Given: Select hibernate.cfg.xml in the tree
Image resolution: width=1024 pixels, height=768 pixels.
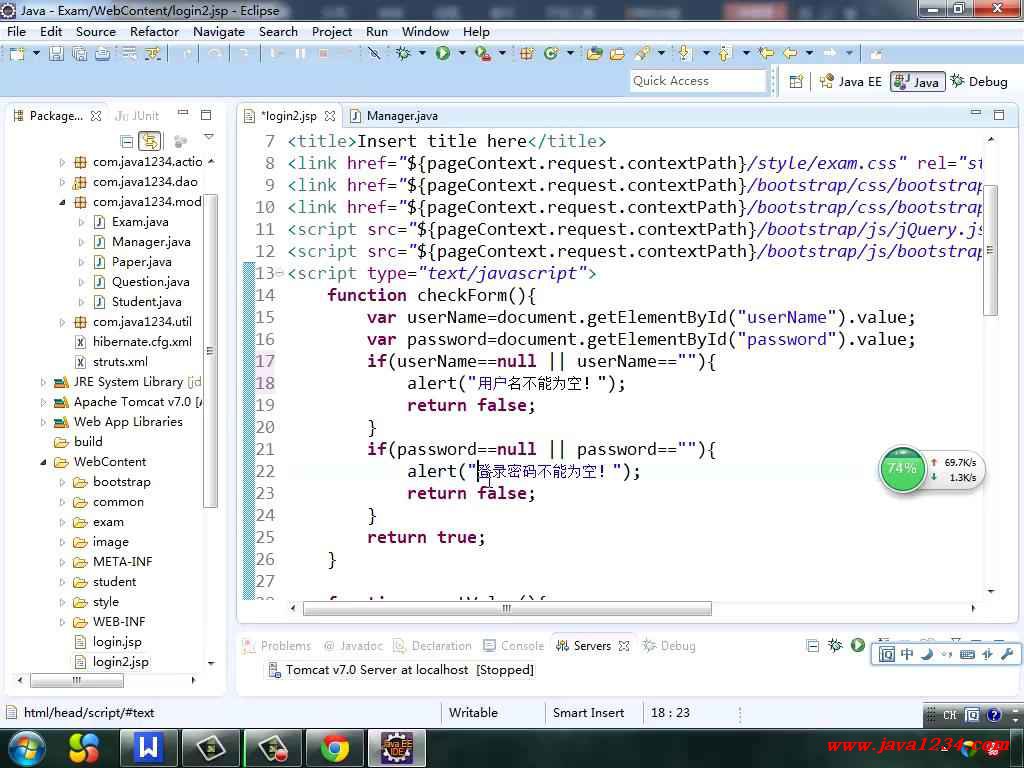Looking at the screenshot, I should 142,342.
